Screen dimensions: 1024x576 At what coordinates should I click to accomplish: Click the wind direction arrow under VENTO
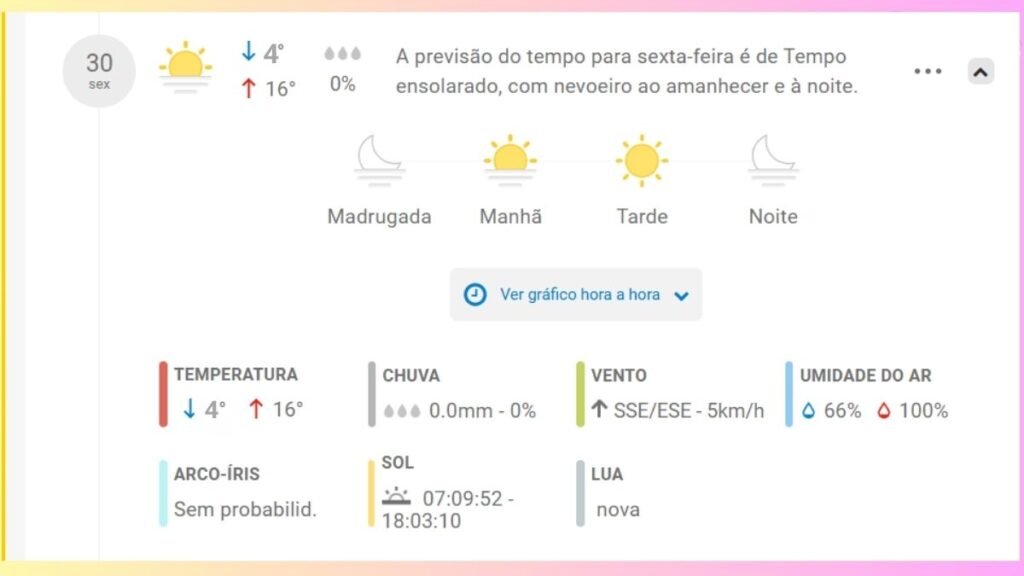click(599, 409)
